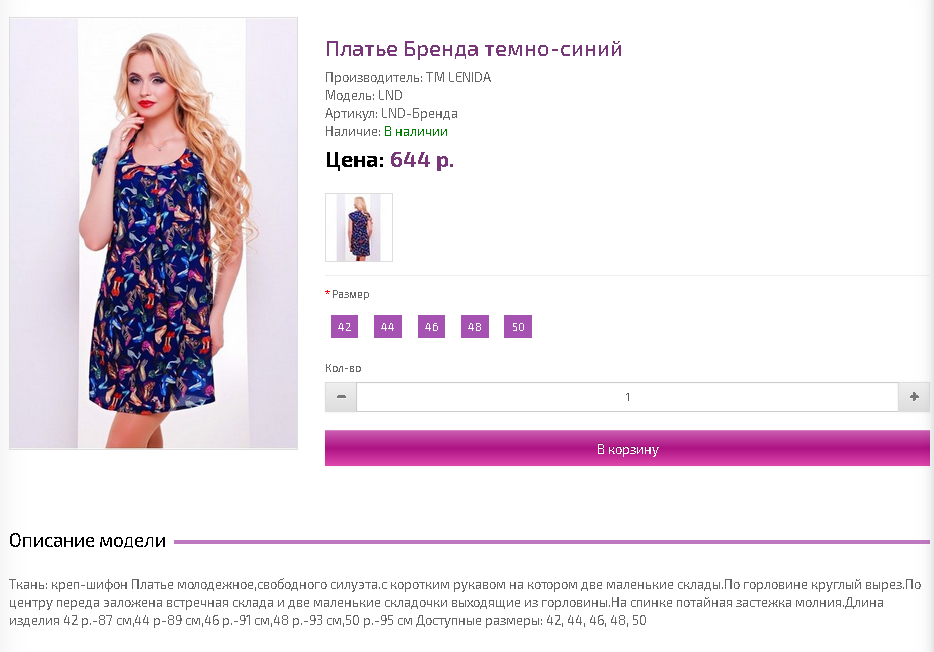Screen dimensions: 934x652
Task: Choose size 44 option
Action: tap(388, 326)
